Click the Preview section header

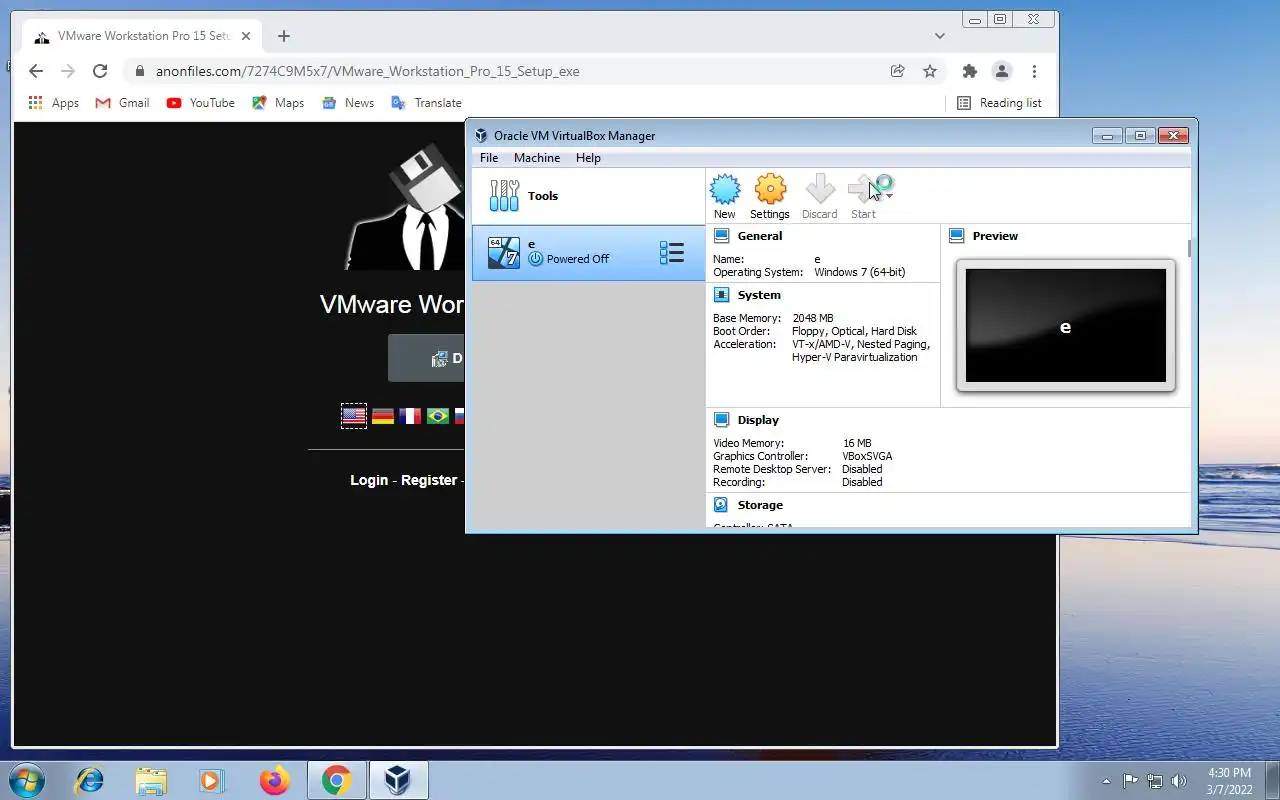[995, 236]
